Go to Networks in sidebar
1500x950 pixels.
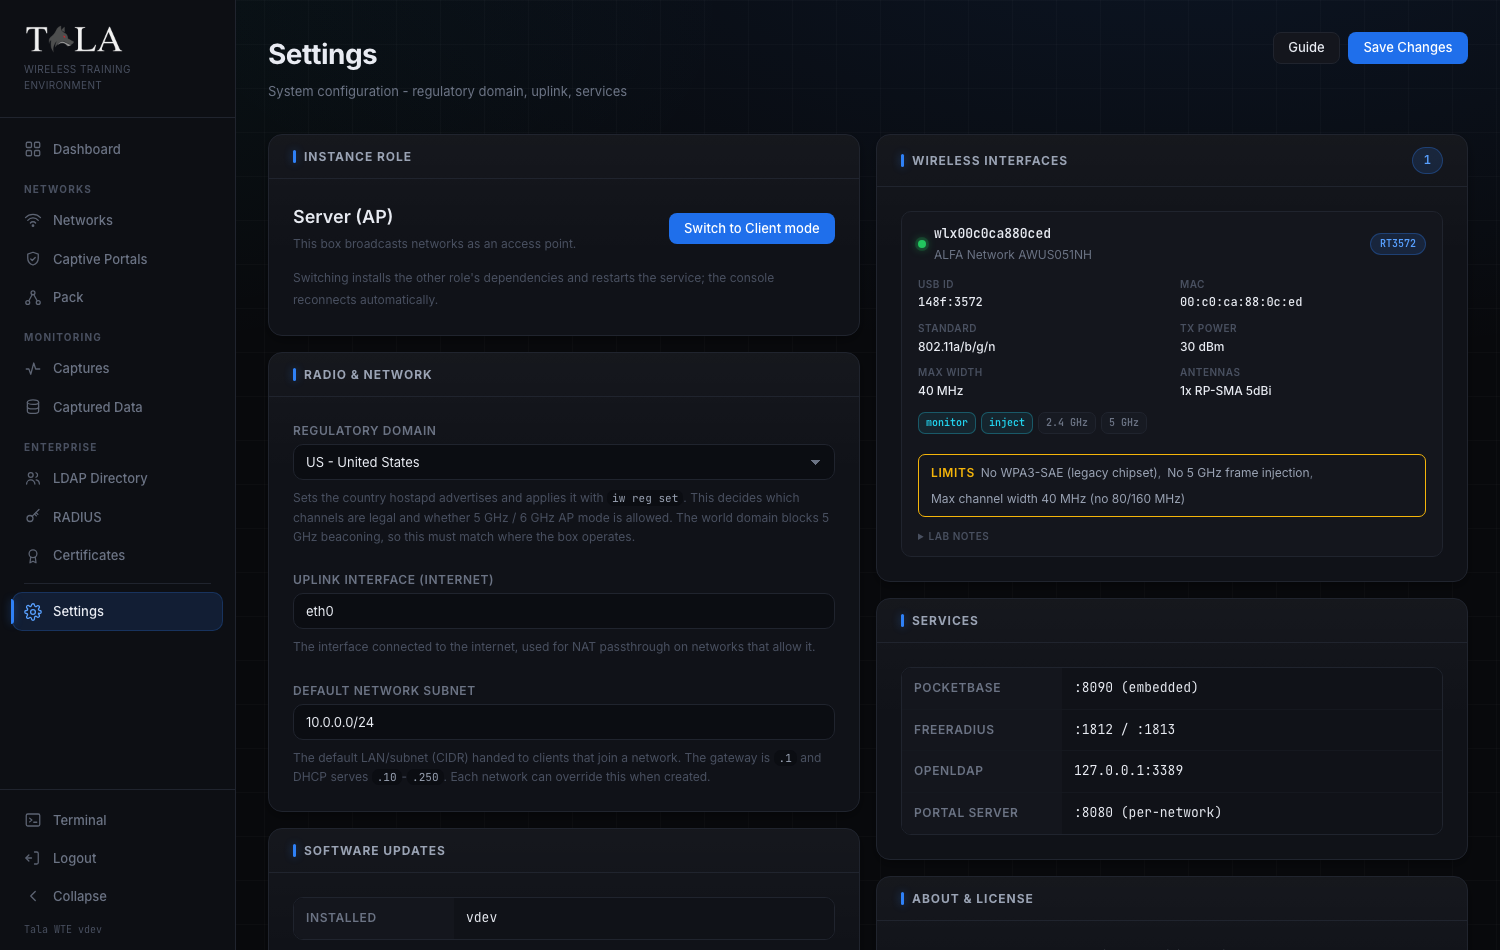(117, 220)
